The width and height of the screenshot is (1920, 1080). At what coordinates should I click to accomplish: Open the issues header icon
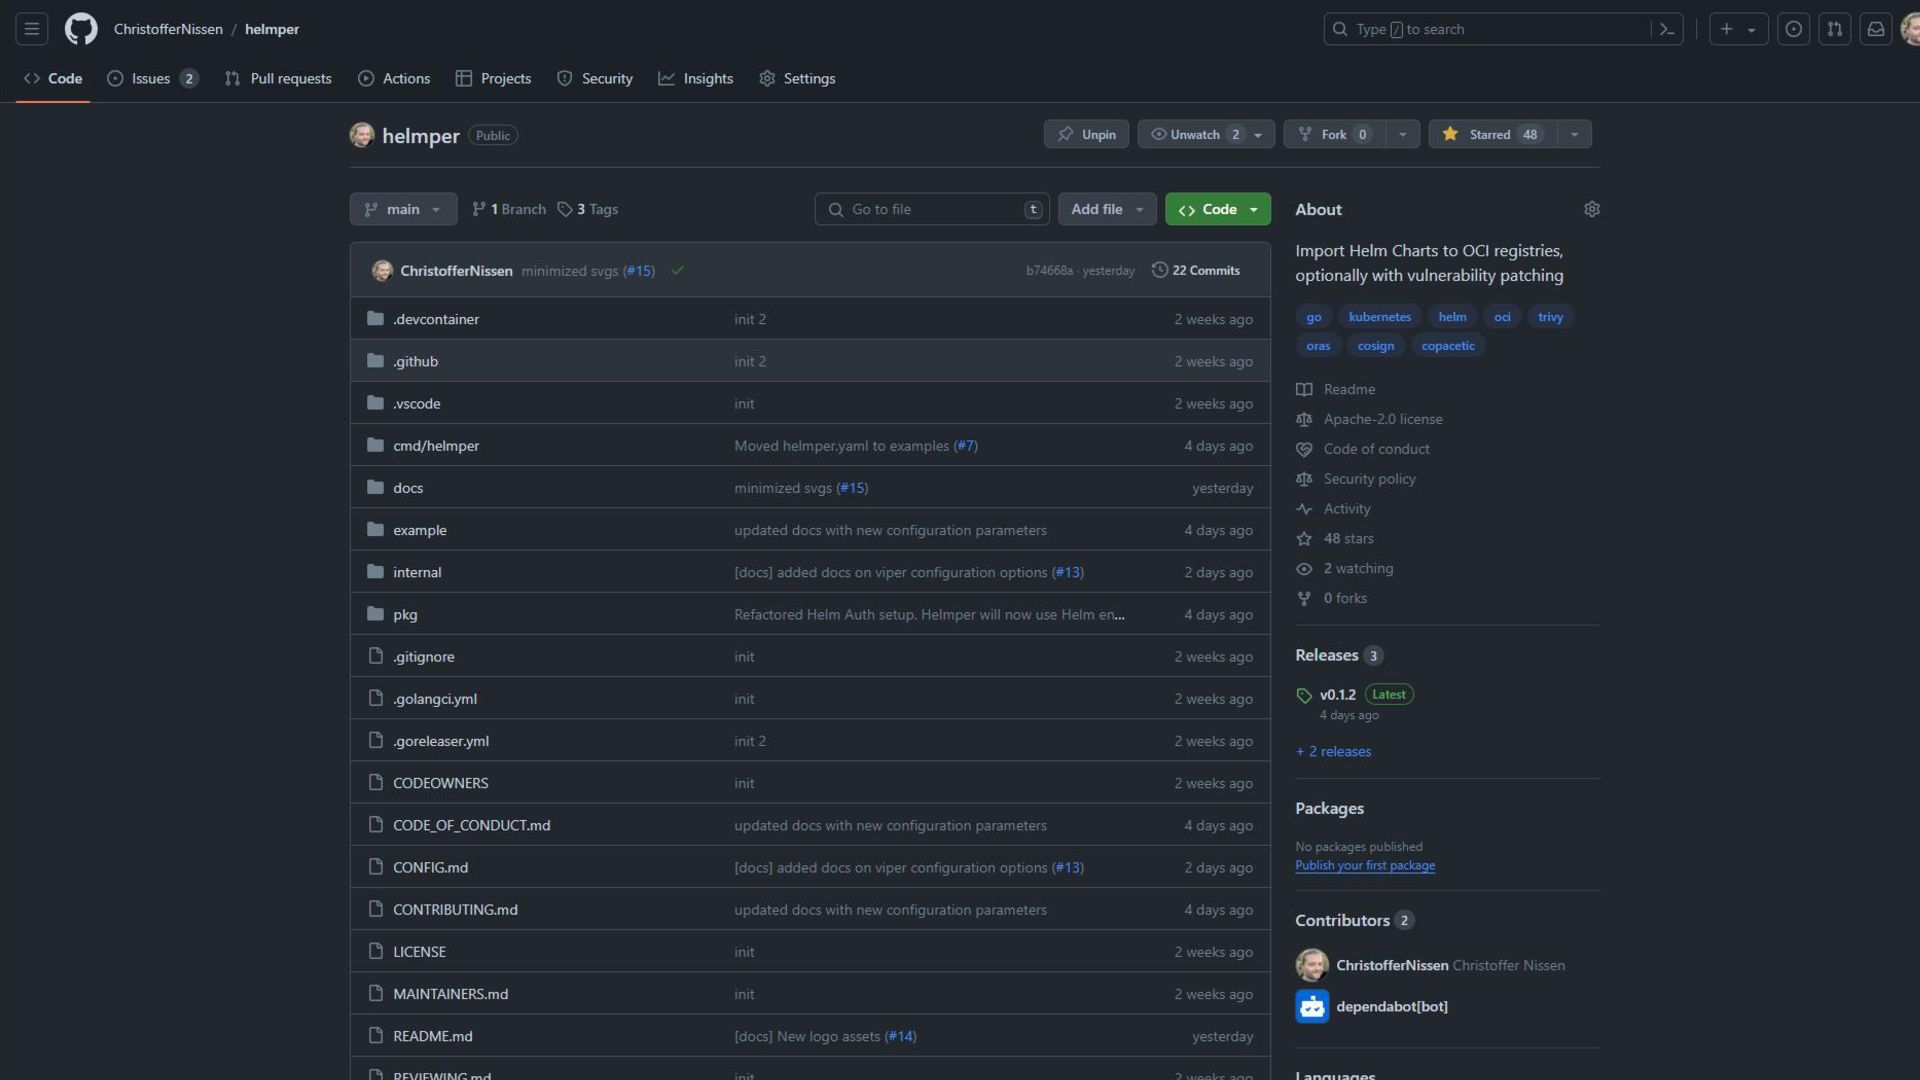click(x=1793, y=29)
